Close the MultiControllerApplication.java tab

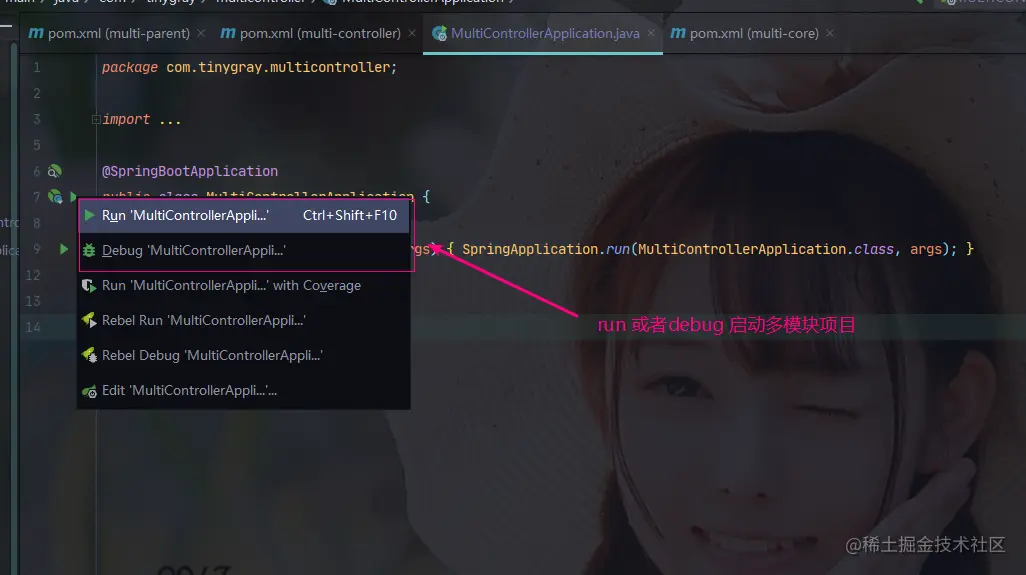click(x=651, y=33)
